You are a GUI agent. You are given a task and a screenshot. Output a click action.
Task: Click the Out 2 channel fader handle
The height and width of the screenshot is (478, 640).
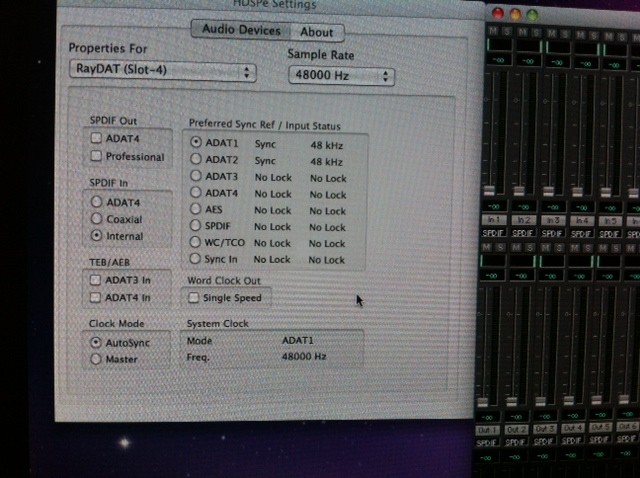point(511,401)
